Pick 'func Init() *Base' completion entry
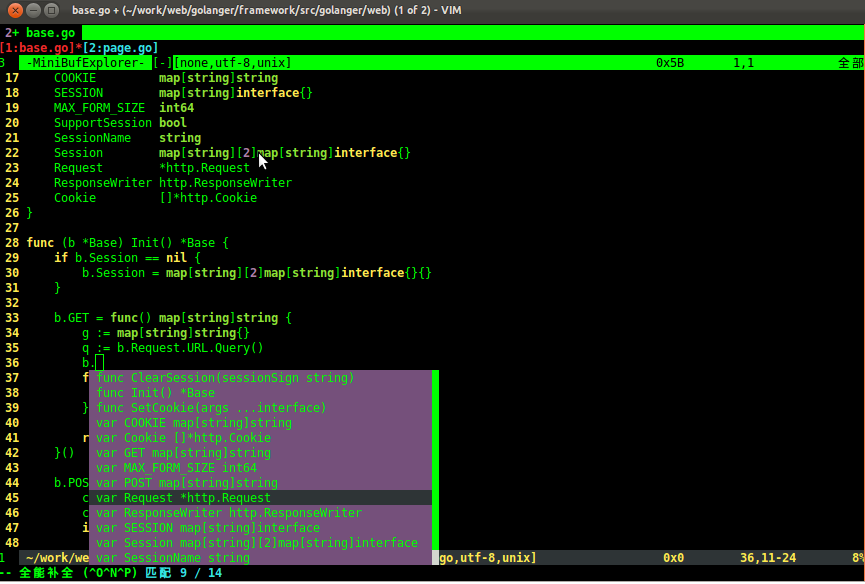 pos(155,393)
